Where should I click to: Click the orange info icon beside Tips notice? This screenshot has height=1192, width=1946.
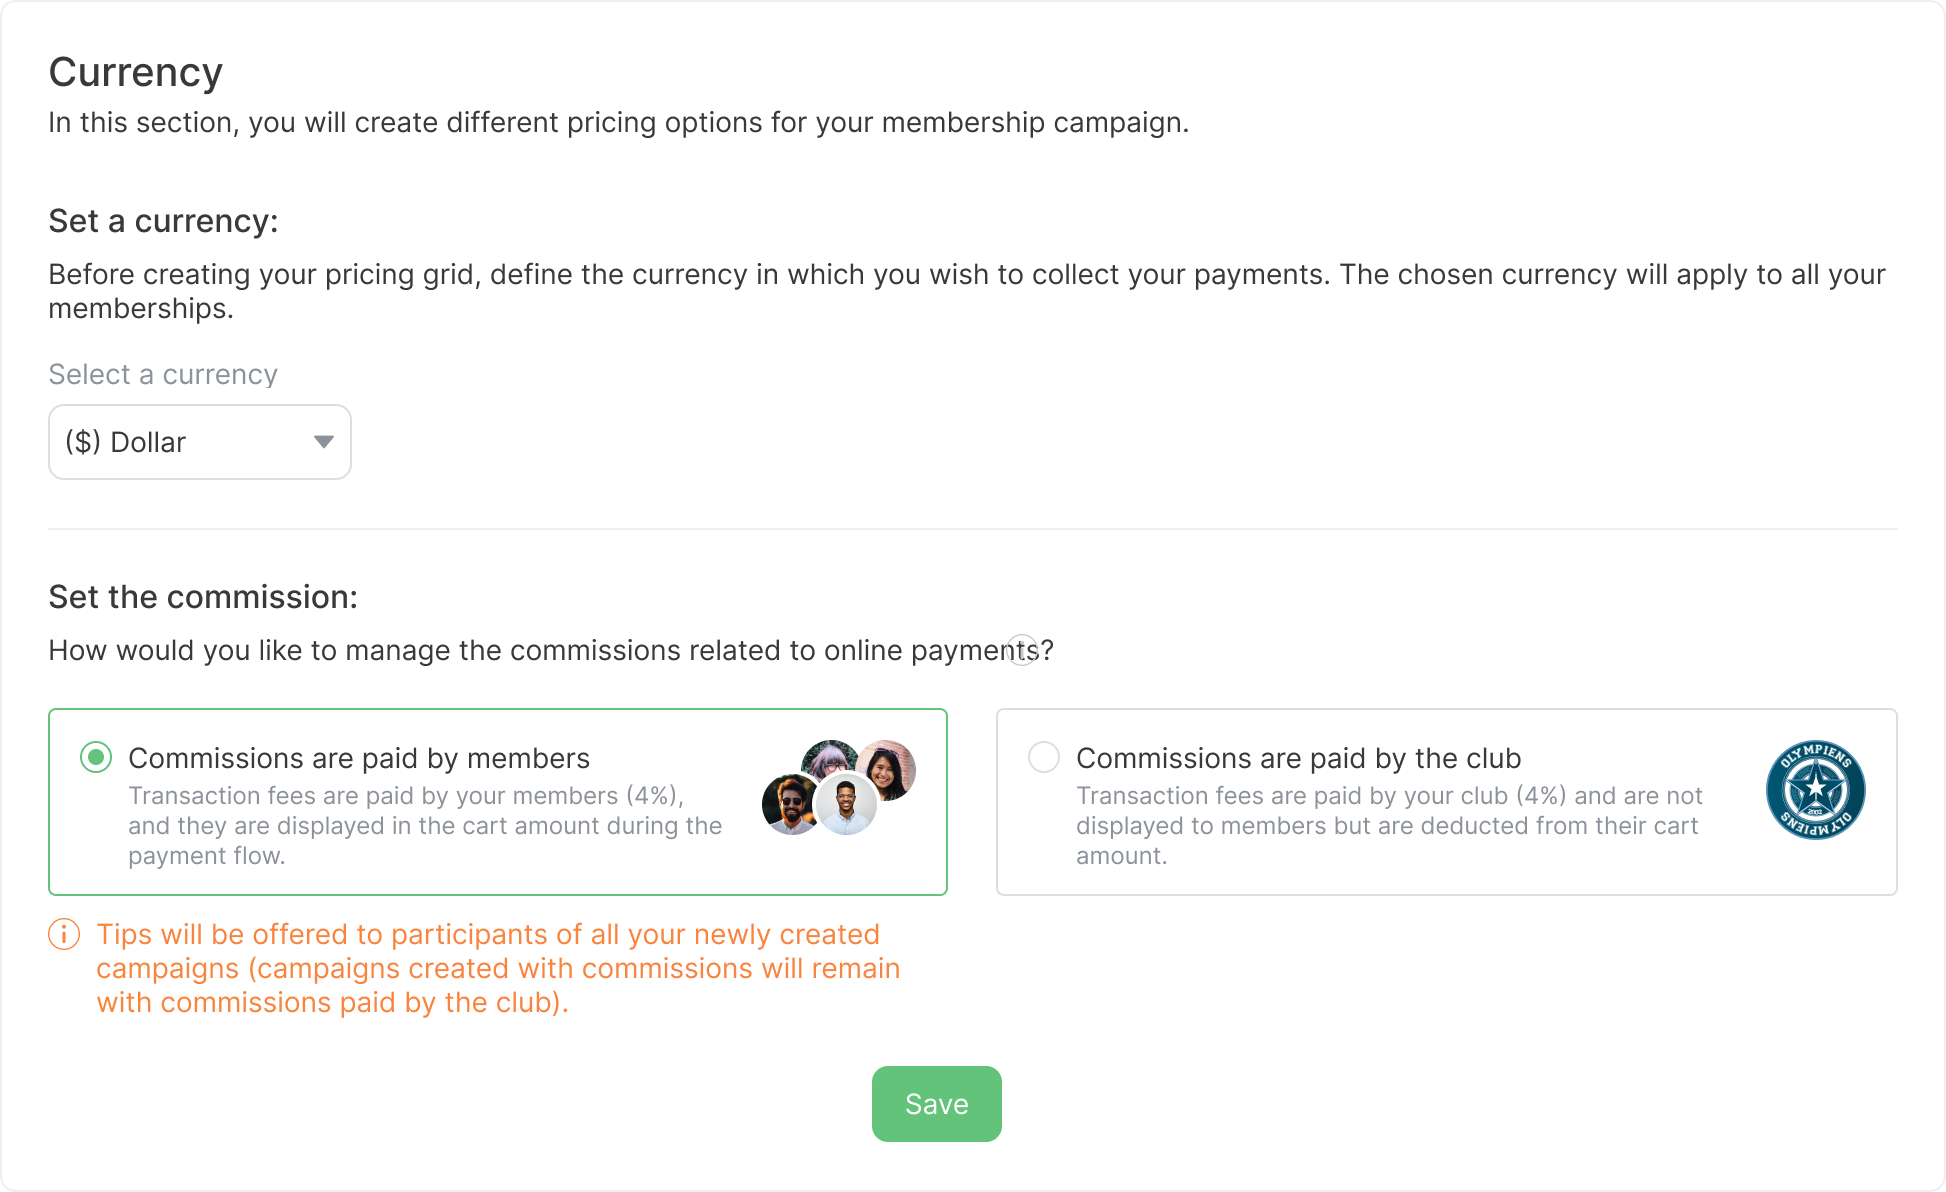pos(64,935)
